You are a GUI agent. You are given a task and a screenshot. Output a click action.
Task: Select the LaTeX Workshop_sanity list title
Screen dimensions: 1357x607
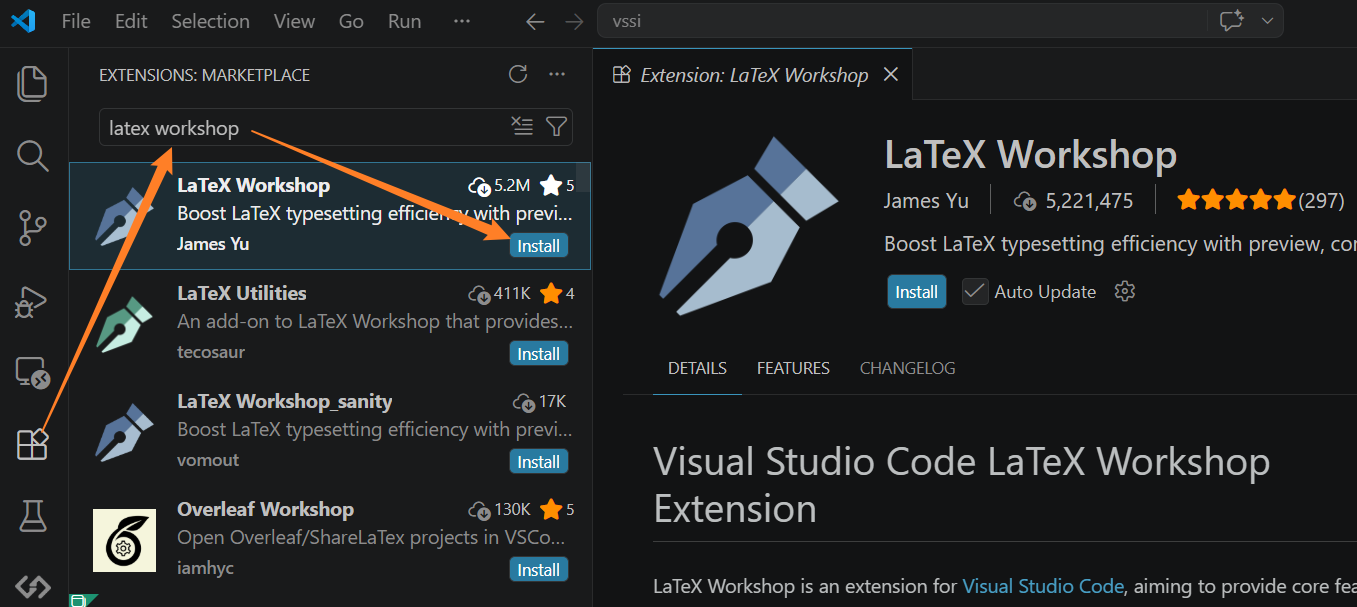[285, 401]
